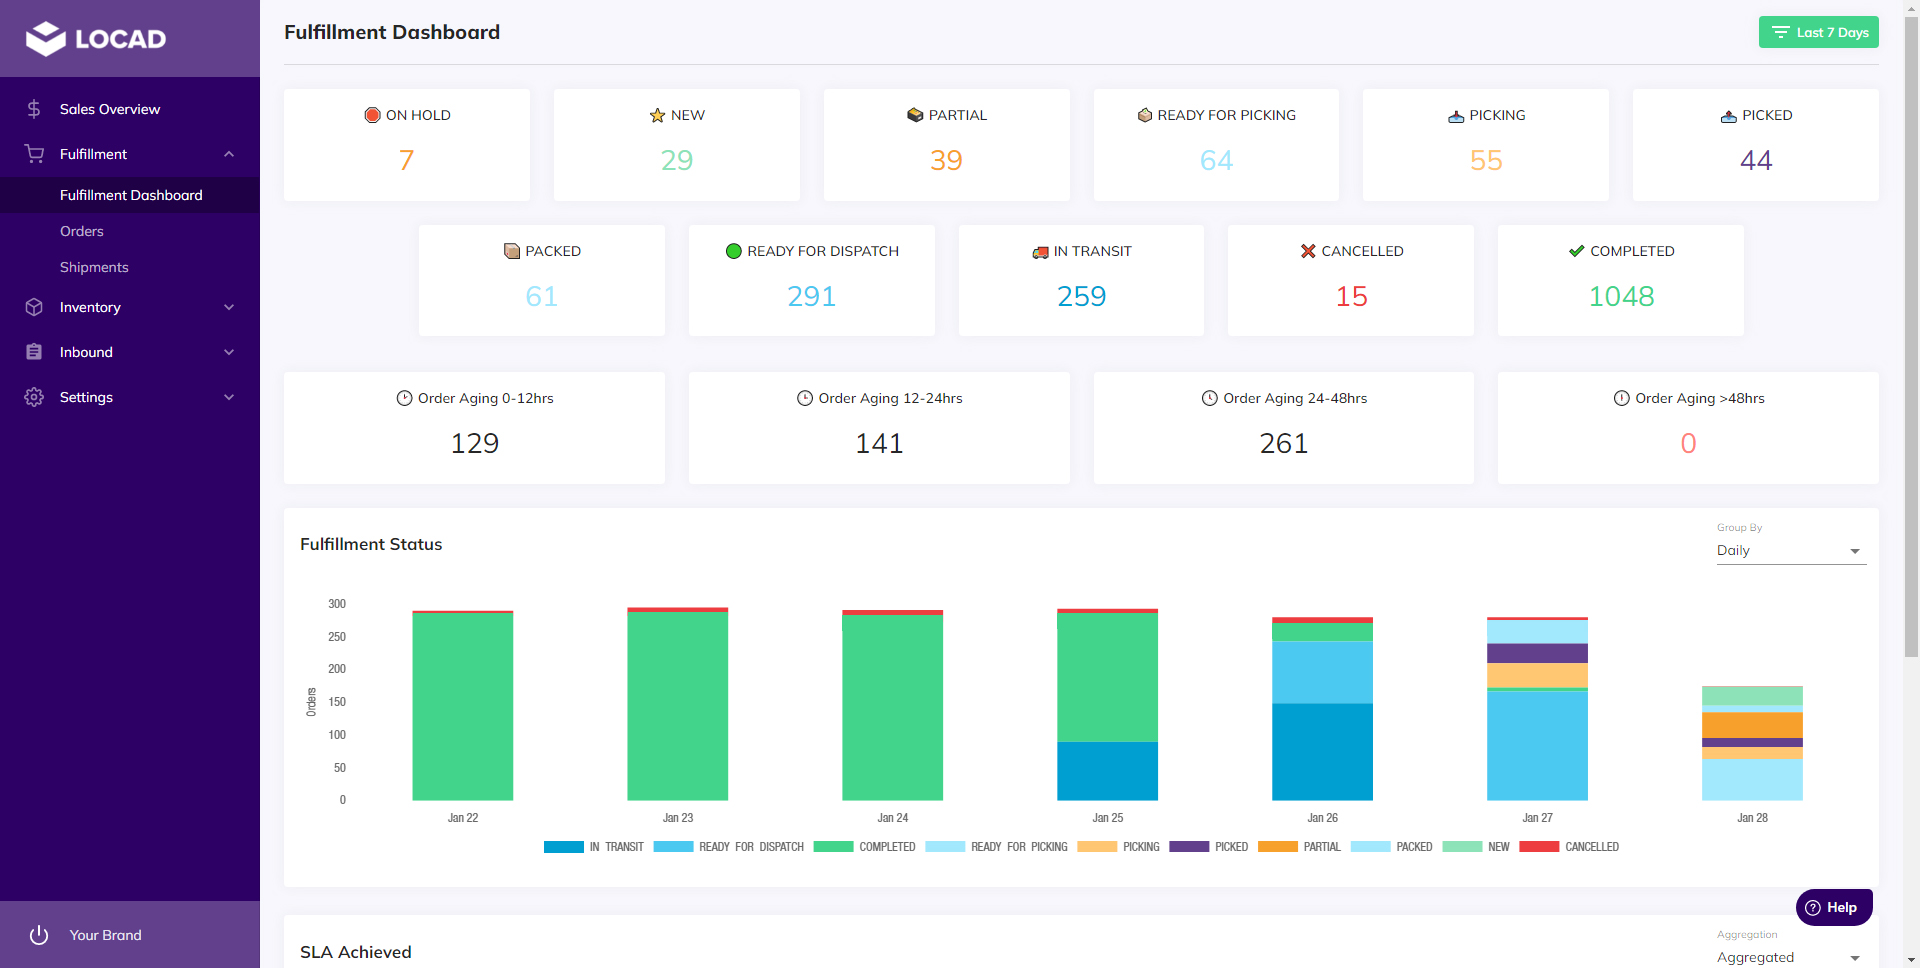Screen dimensions: 1920x968
Task: Click the In Transit truck icon
Action: 1041,252
